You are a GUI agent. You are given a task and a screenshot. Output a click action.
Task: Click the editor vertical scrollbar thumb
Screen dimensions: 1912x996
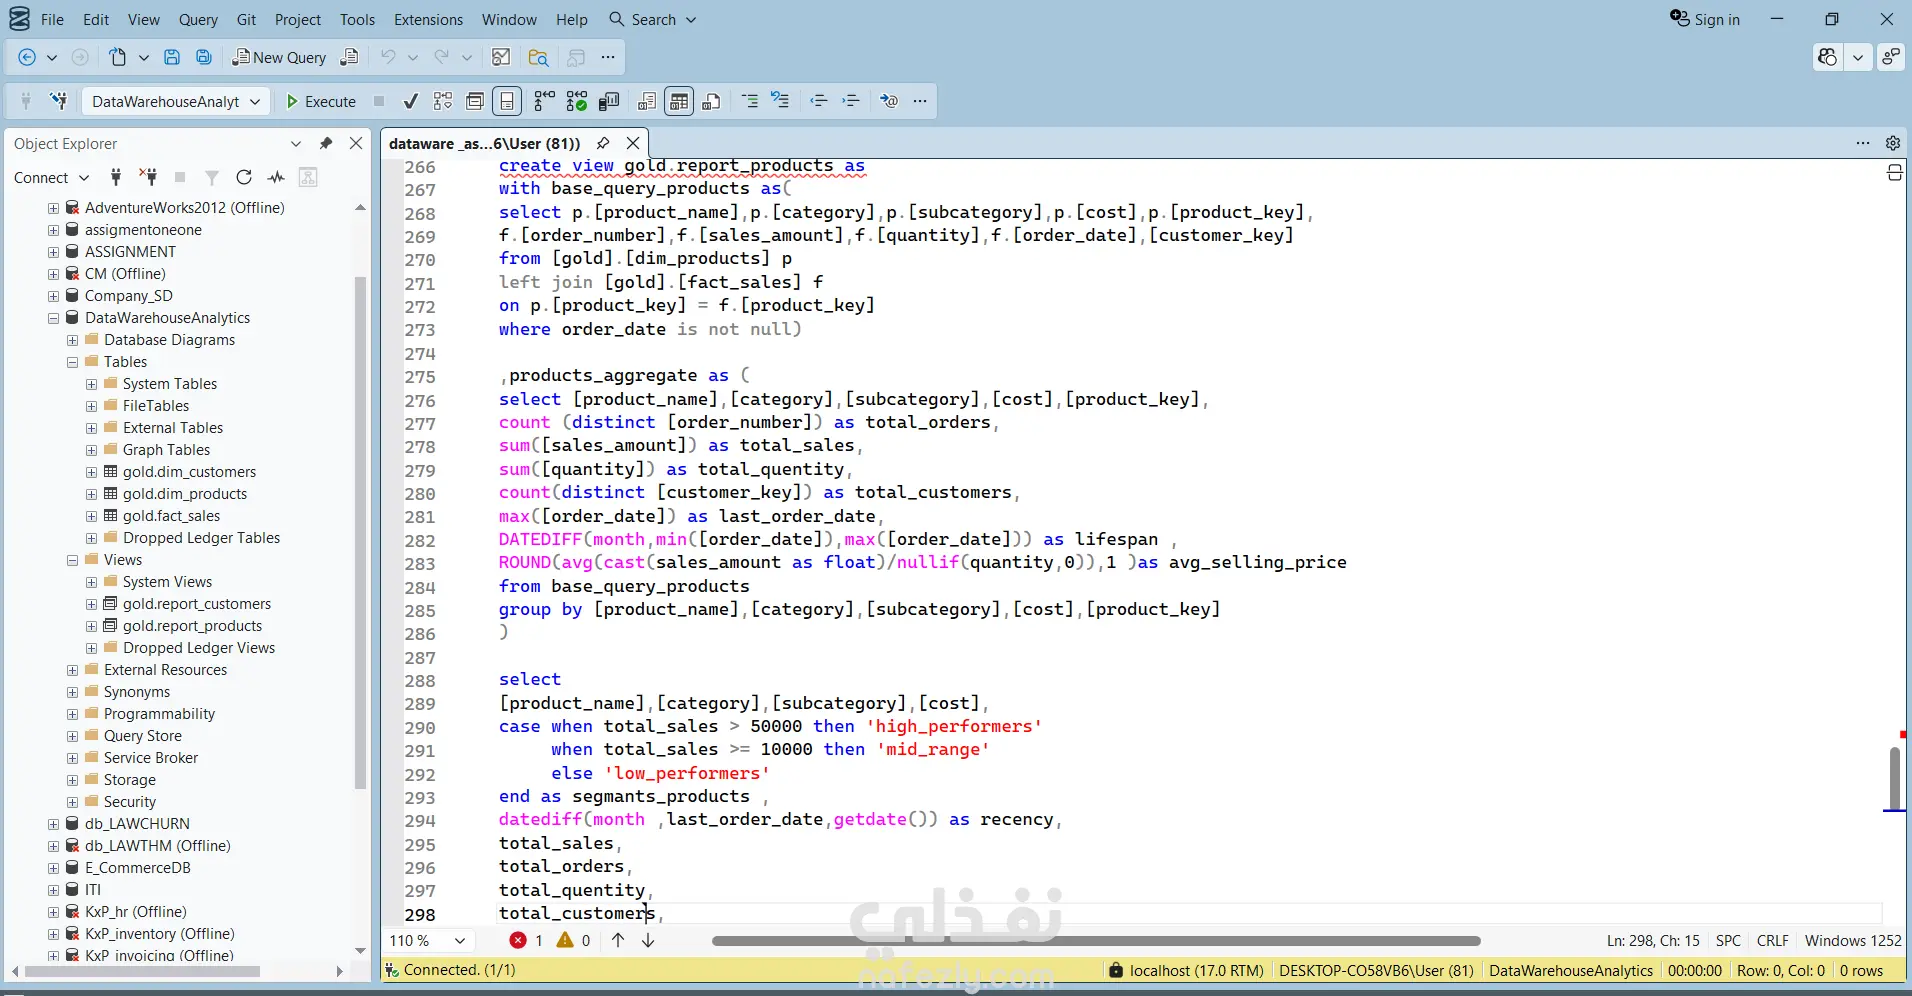[1894, 778]
